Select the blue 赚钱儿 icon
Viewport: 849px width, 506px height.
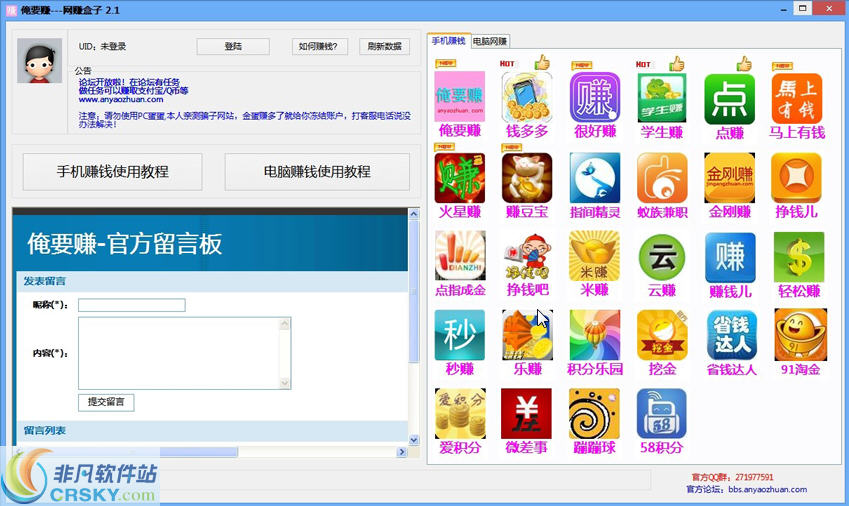tap(730, 258)
